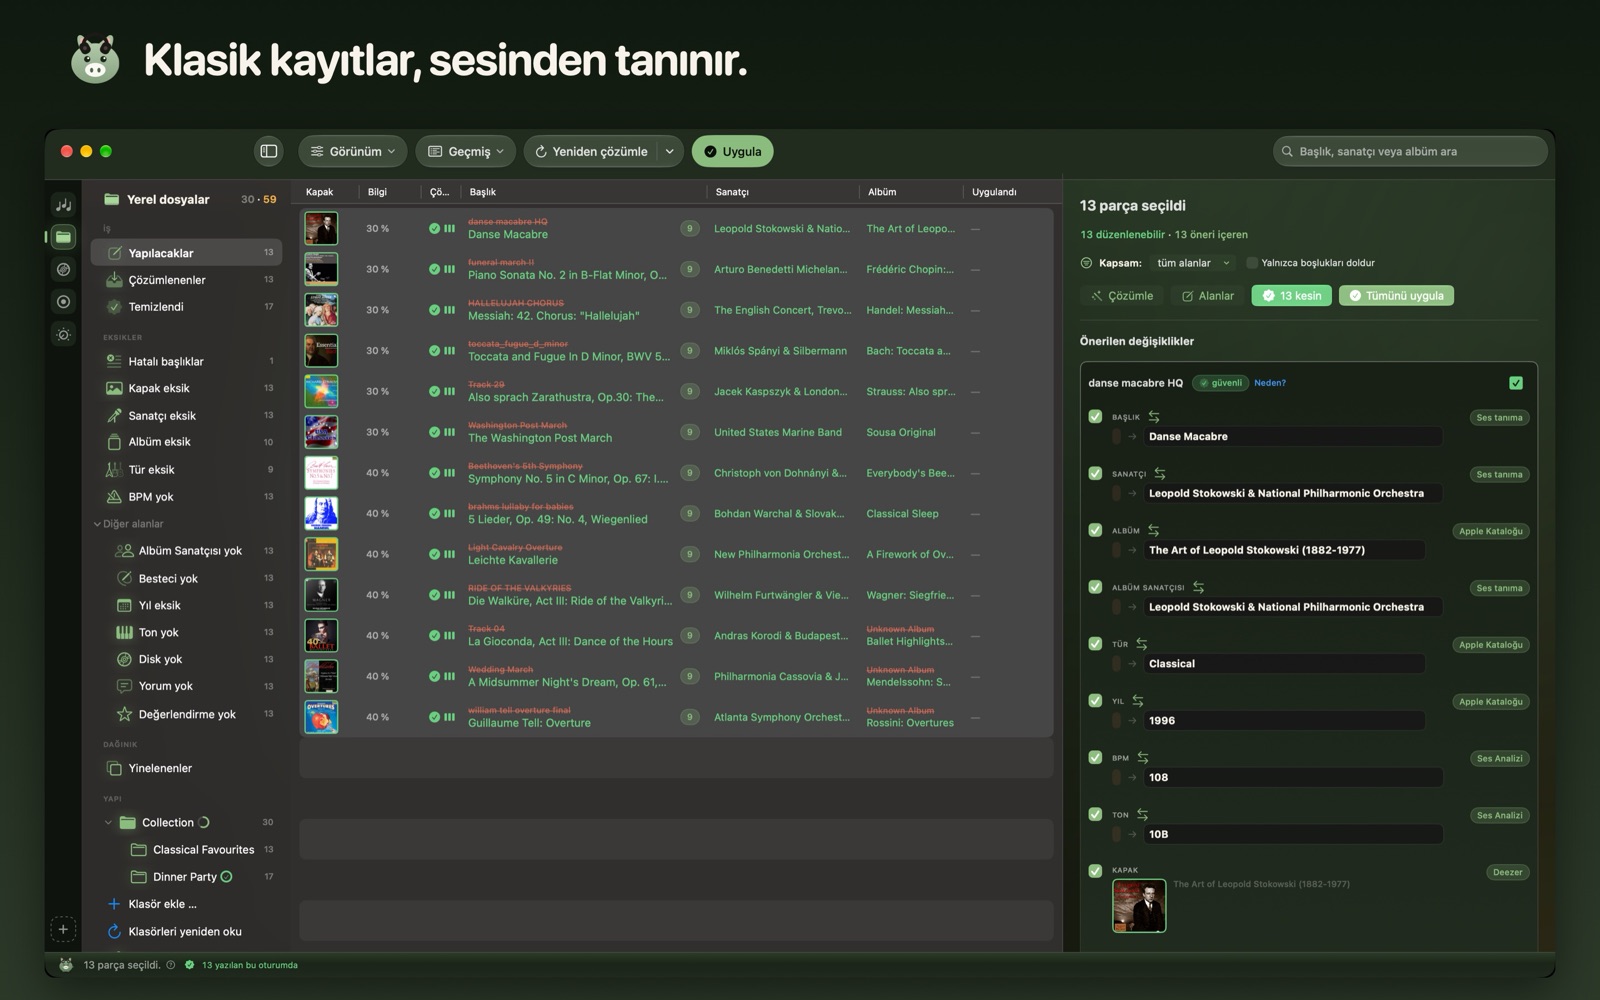Uncheck the danse macabre HQ track checkbox

tap(1516, 383)
